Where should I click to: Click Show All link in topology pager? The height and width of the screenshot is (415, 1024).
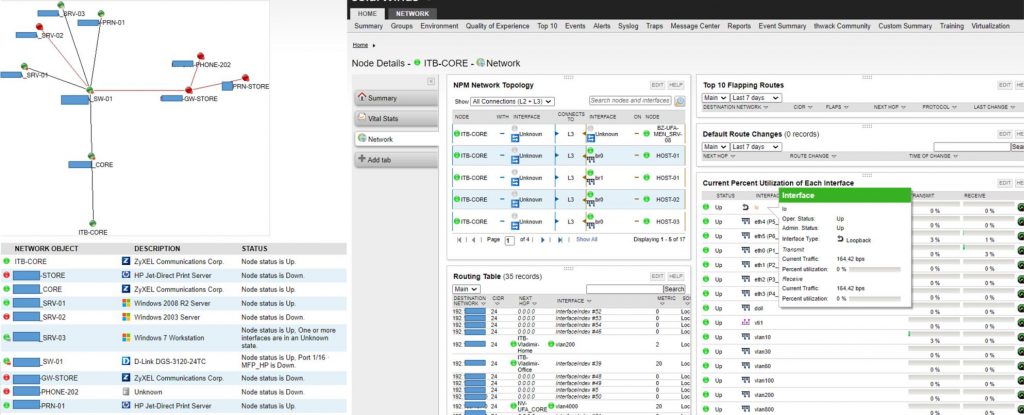click(x=586, y=240)
